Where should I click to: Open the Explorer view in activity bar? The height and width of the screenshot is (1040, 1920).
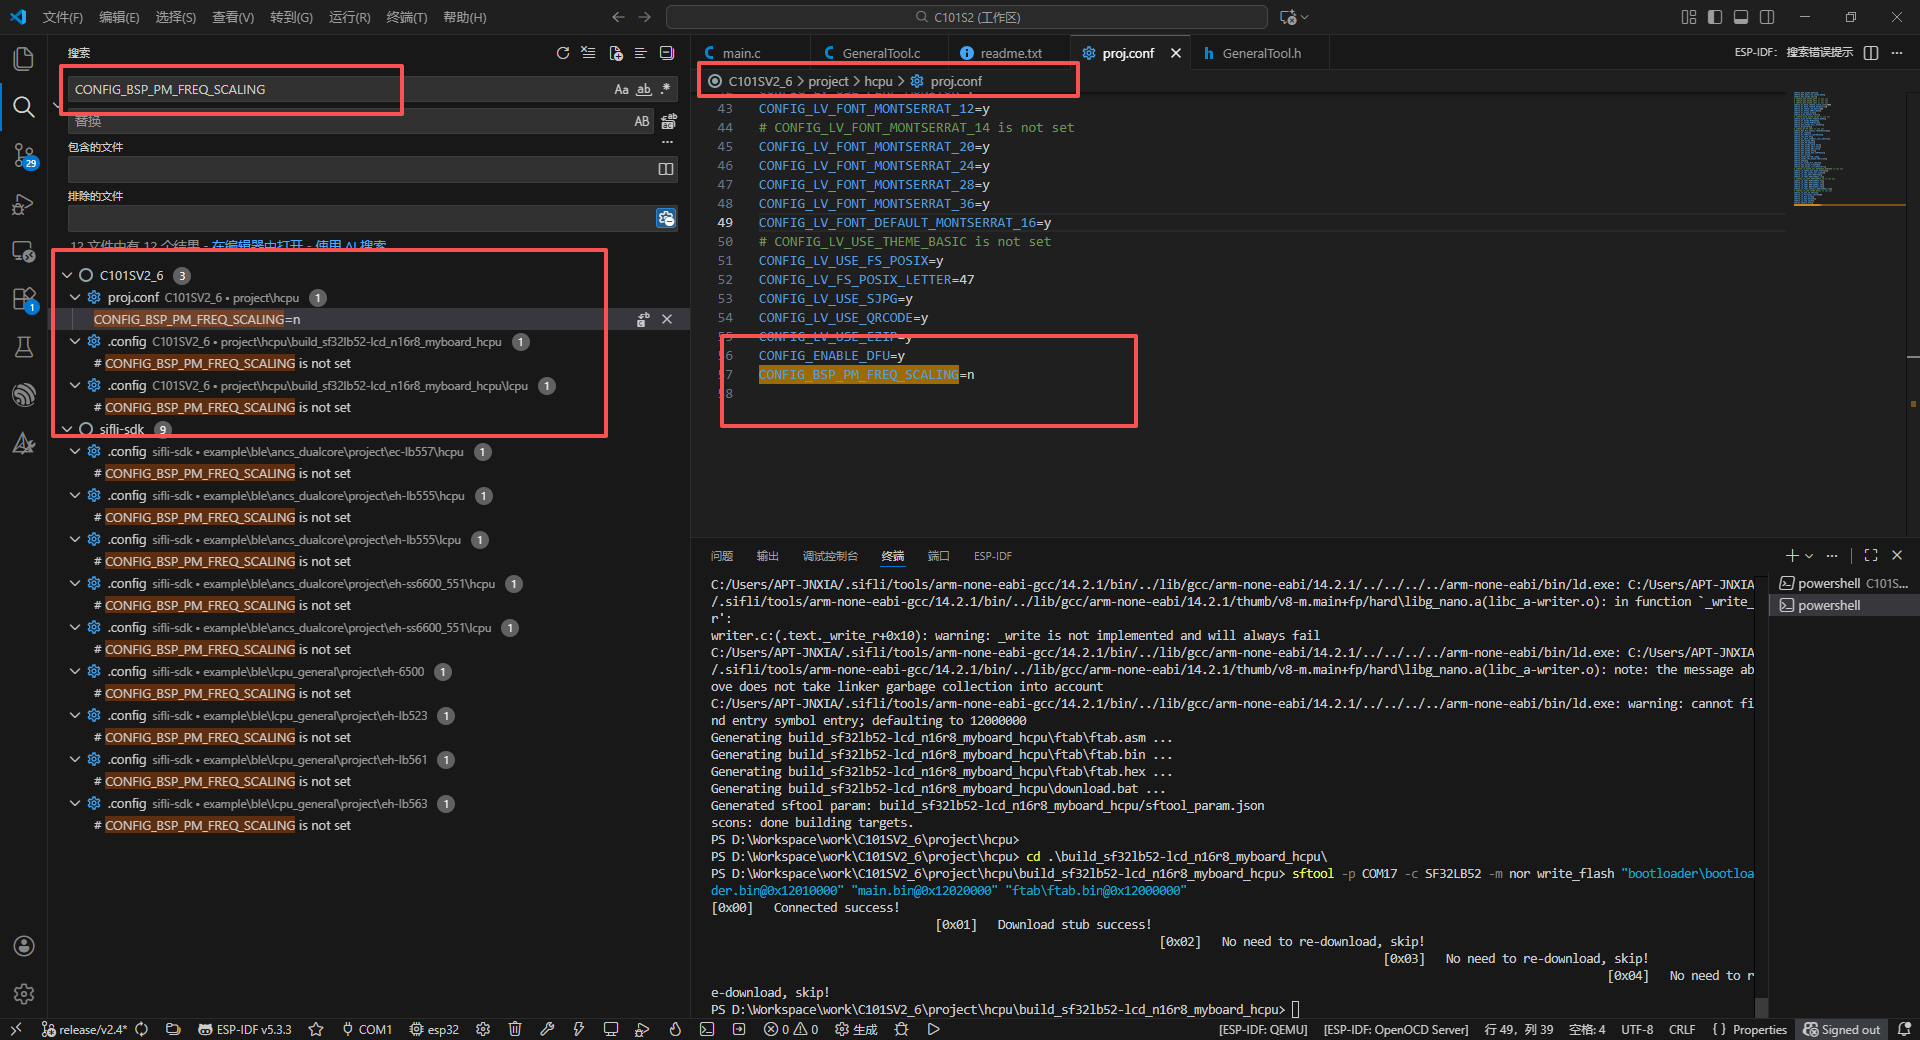(24, 59)
